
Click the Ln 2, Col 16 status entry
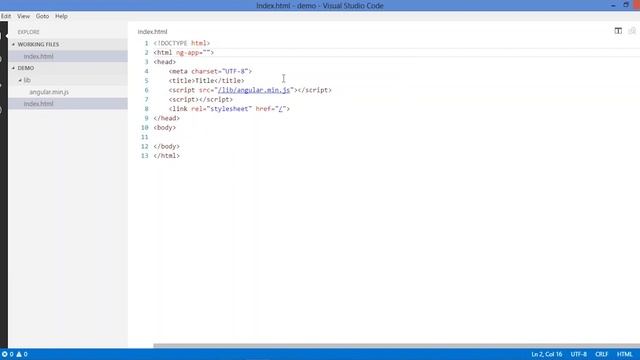click(x=547, y=354)
